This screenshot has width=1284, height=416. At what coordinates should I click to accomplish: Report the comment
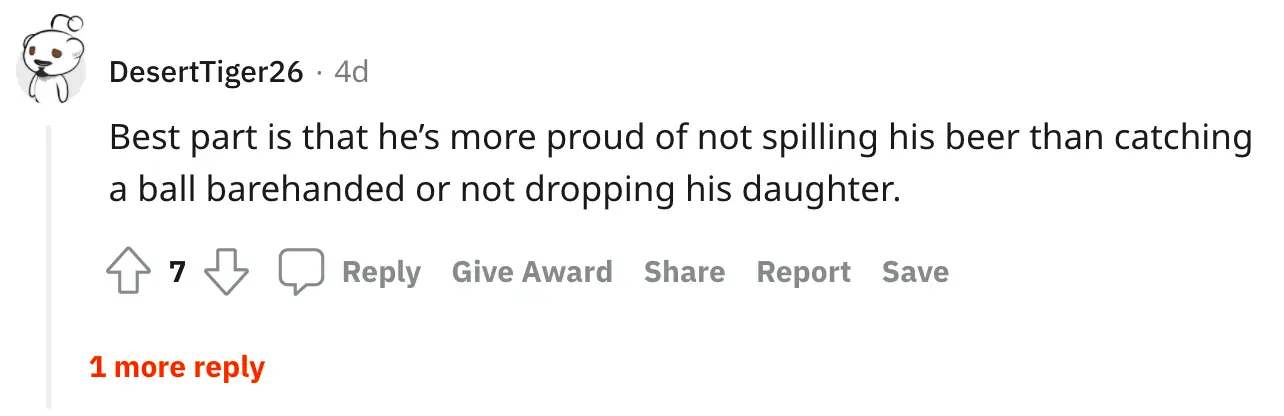(803, 272)
